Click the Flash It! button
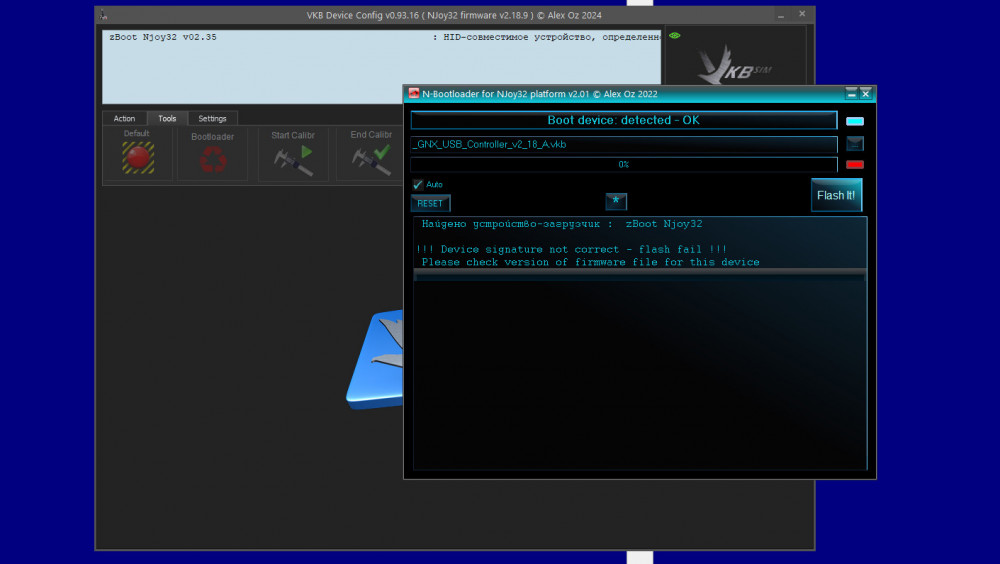 [x=836, y=195]
